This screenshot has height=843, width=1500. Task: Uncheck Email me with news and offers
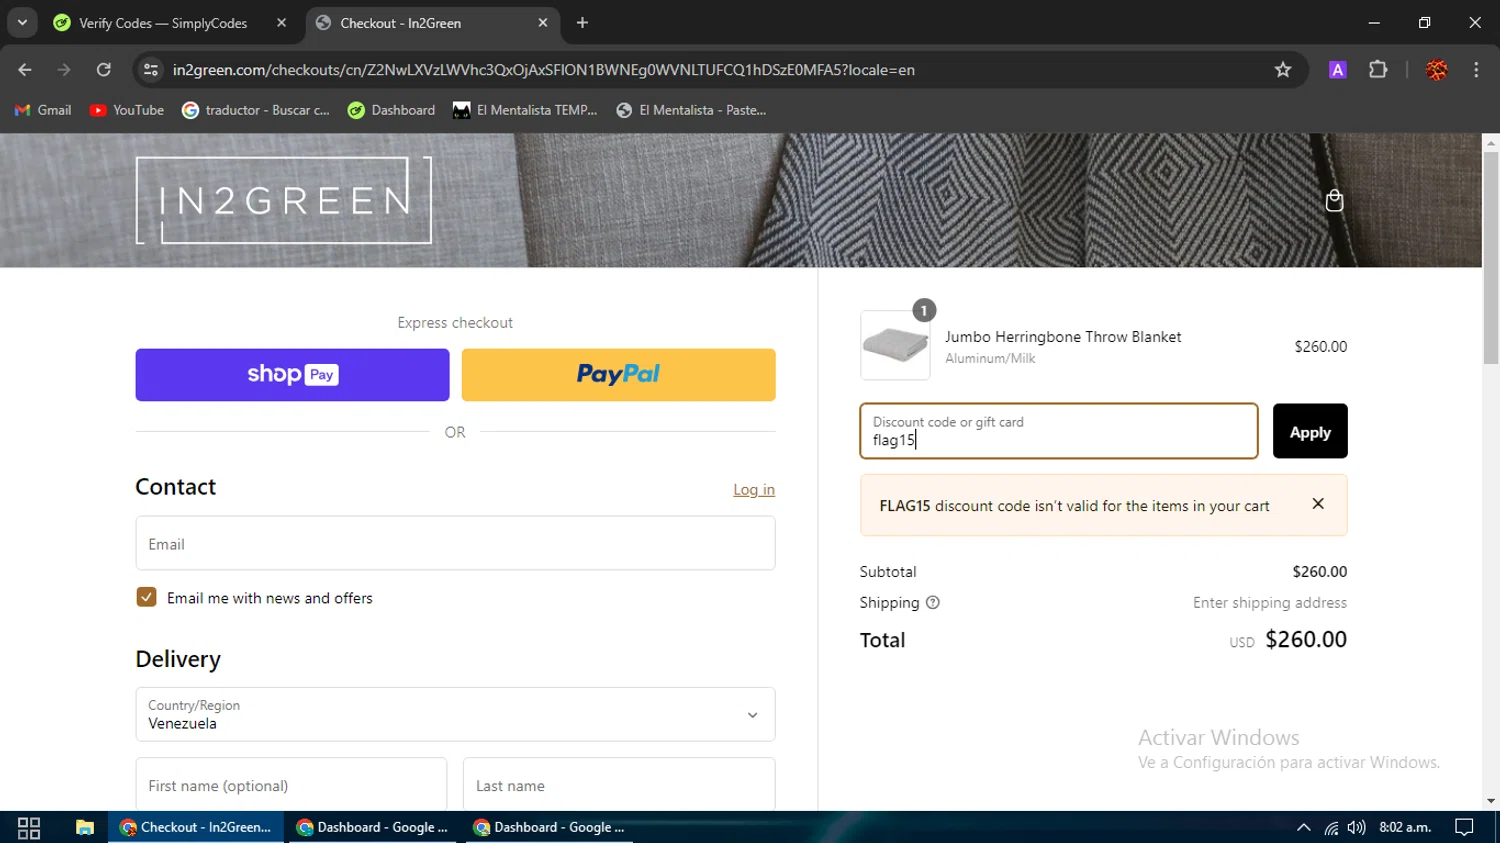pos(146,597)
